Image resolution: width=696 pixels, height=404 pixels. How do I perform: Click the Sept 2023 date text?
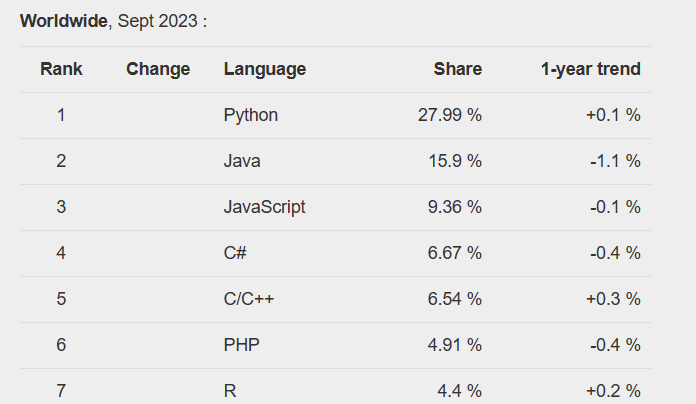[x=158, y=21]
